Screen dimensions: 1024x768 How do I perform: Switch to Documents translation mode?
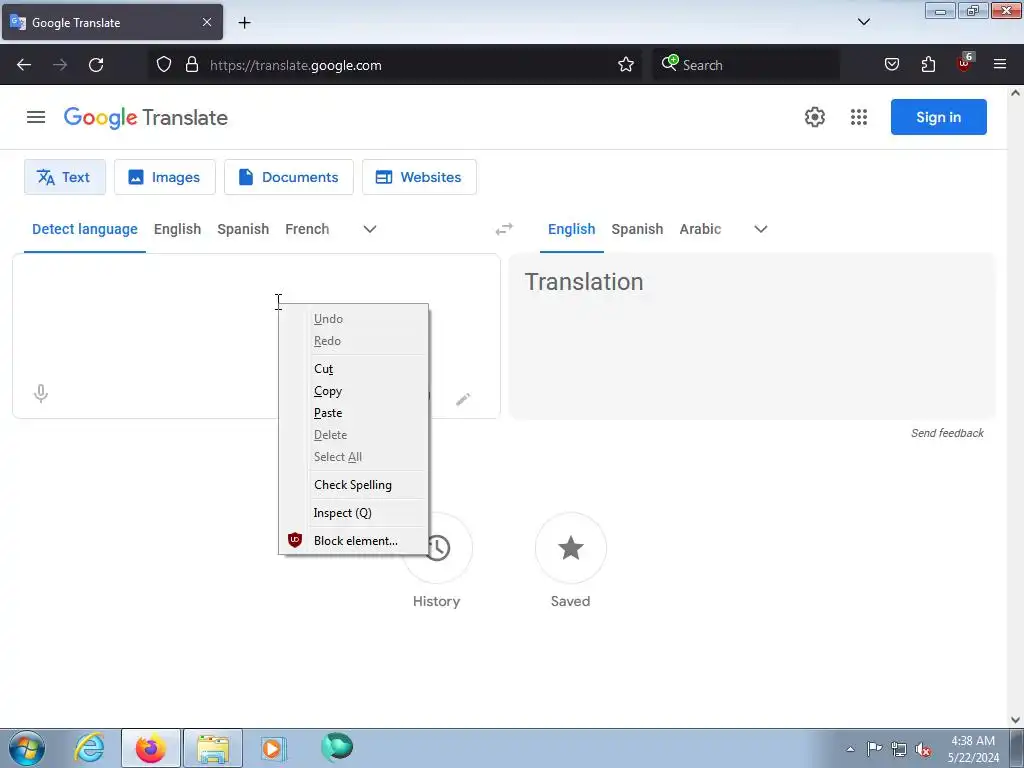(x=289, y=177)
